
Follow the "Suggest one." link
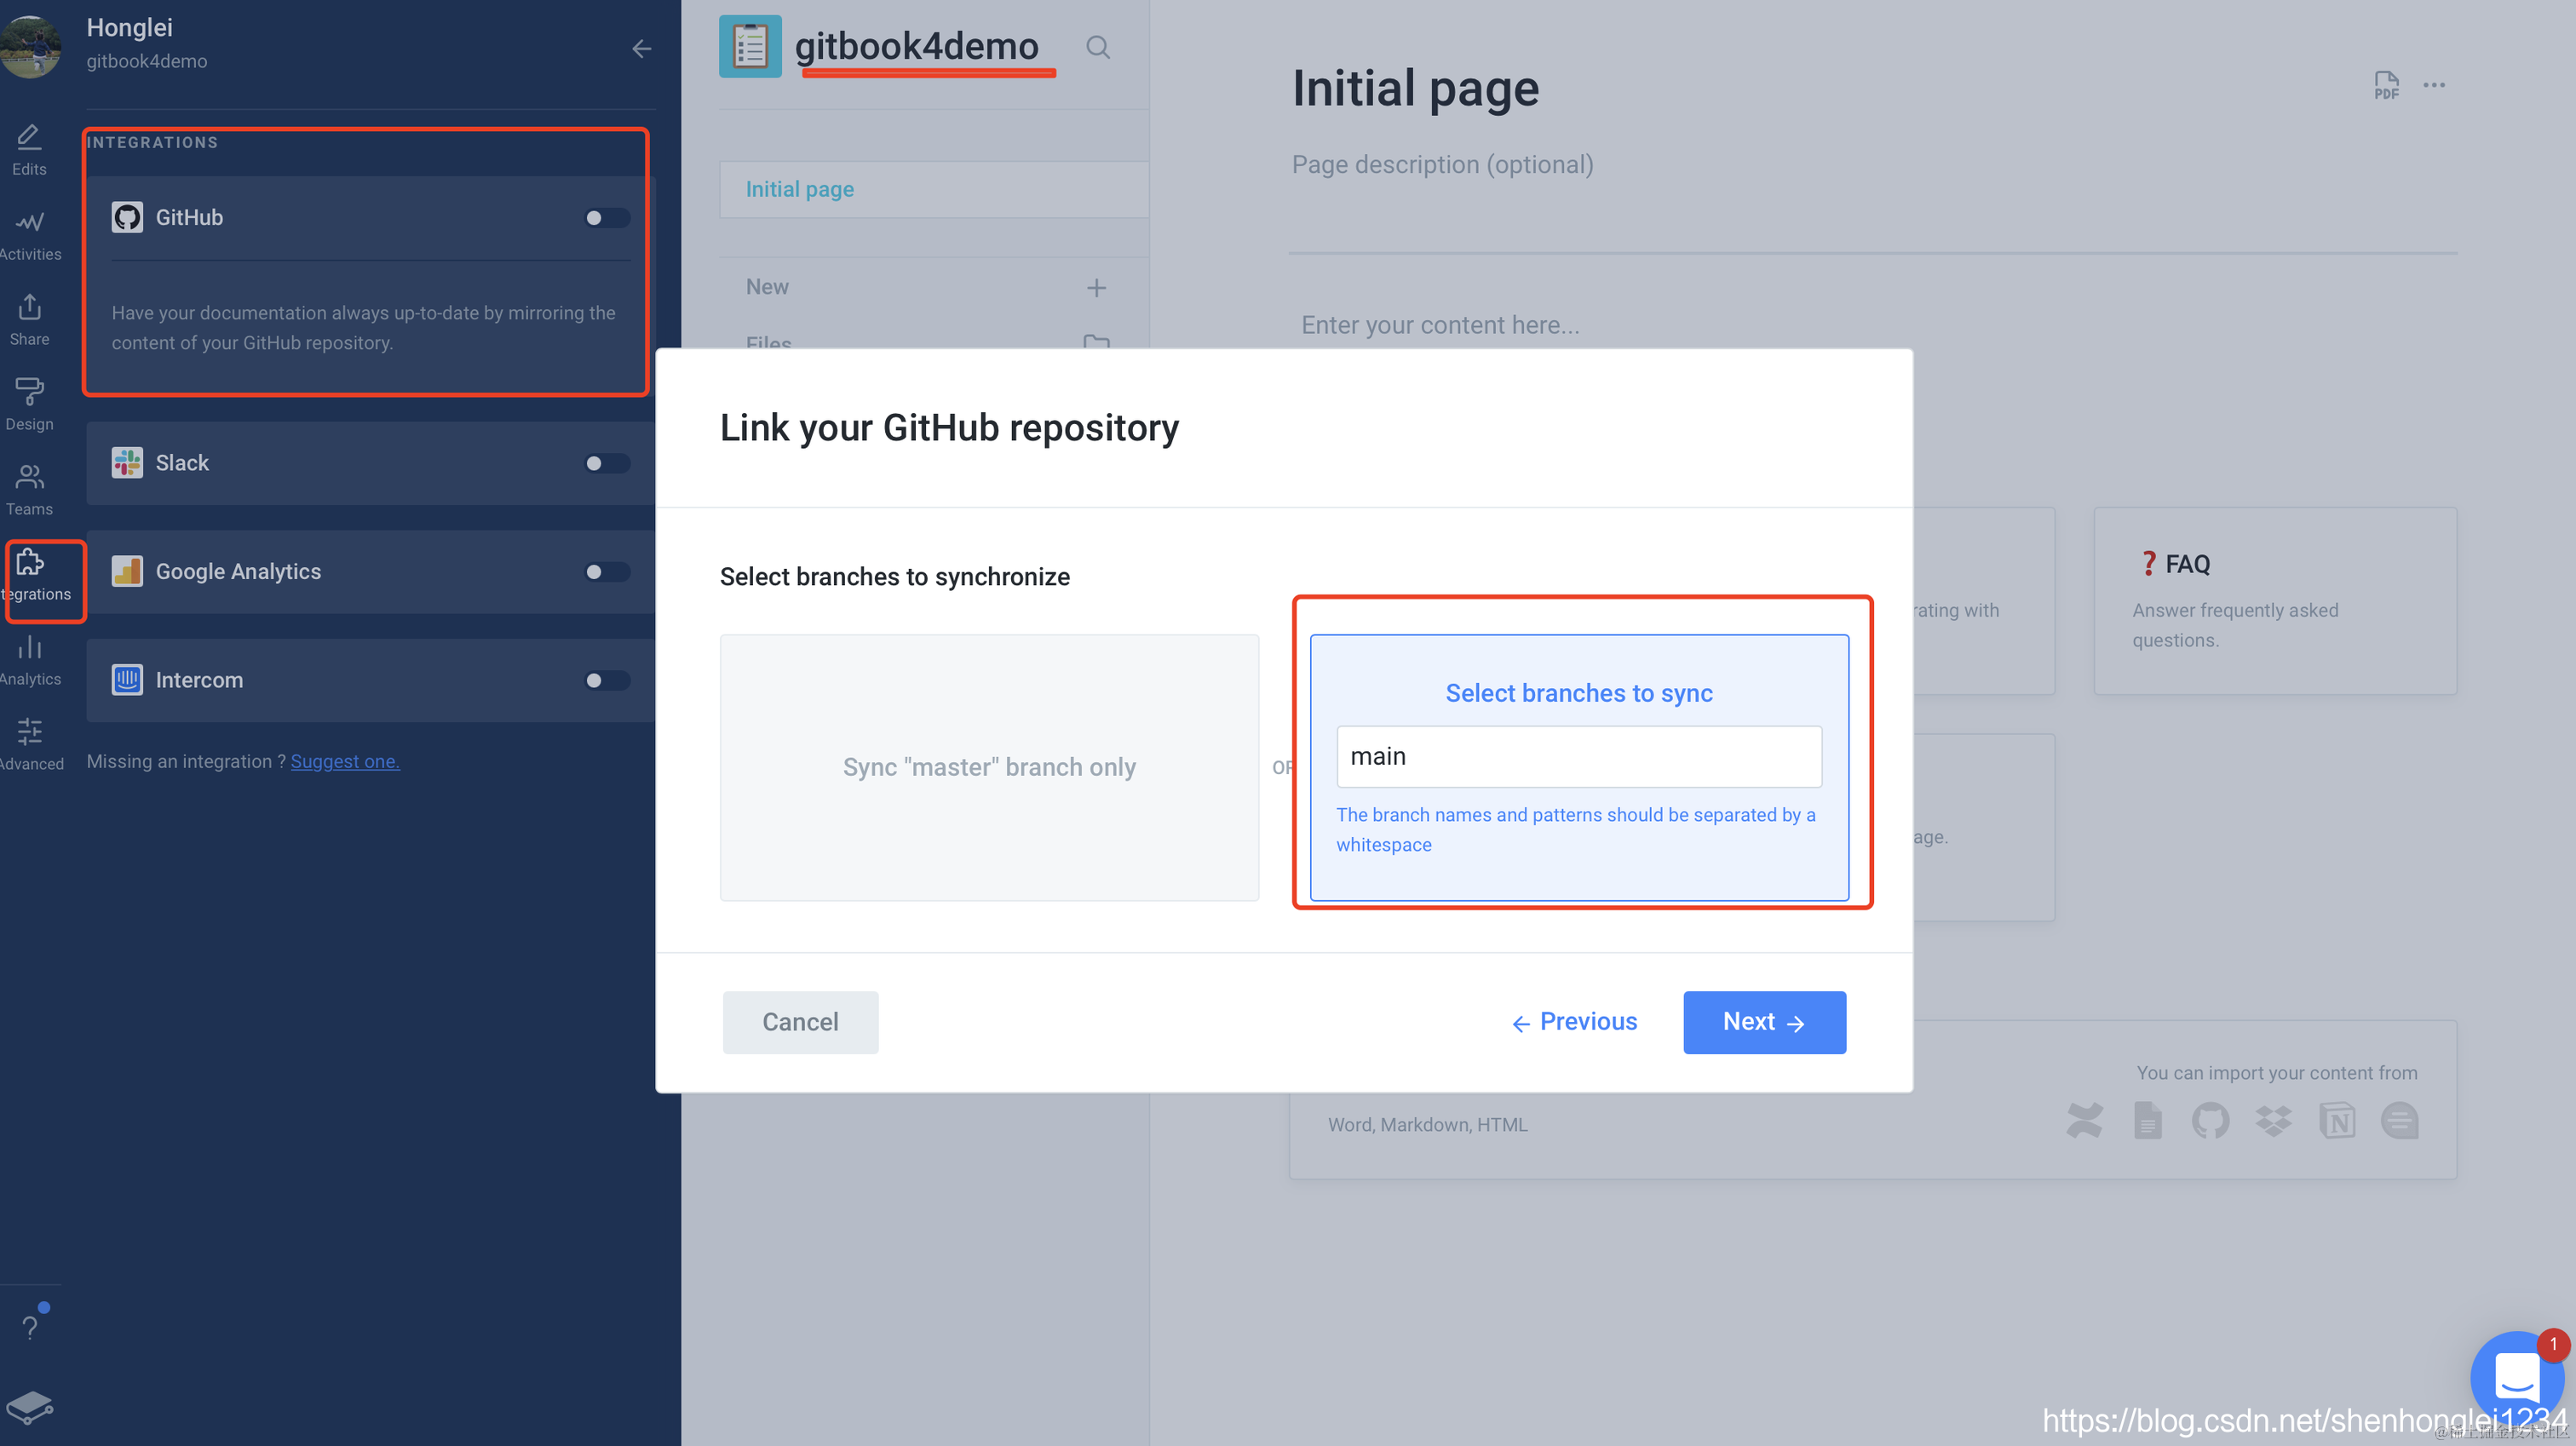(x=344, y=761)
